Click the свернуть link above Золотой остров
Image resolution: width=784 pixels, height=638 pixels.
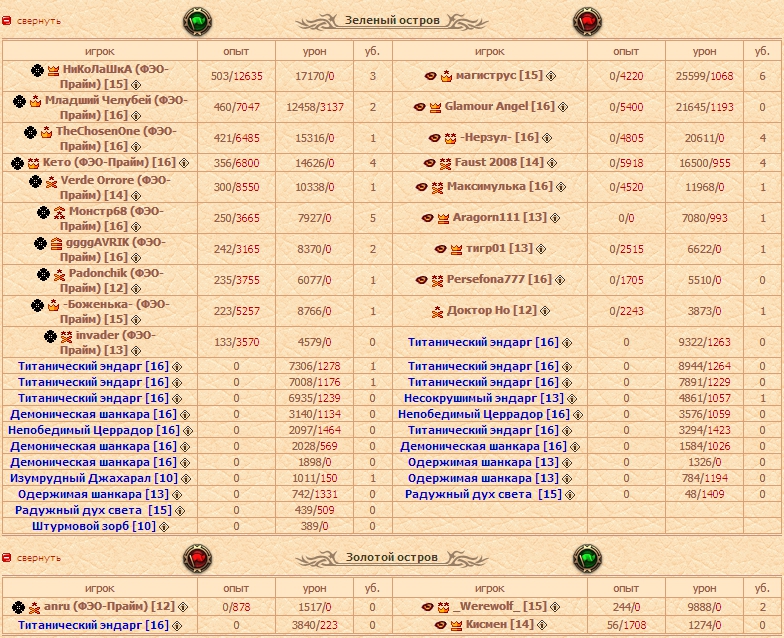[x=38, y=558]
